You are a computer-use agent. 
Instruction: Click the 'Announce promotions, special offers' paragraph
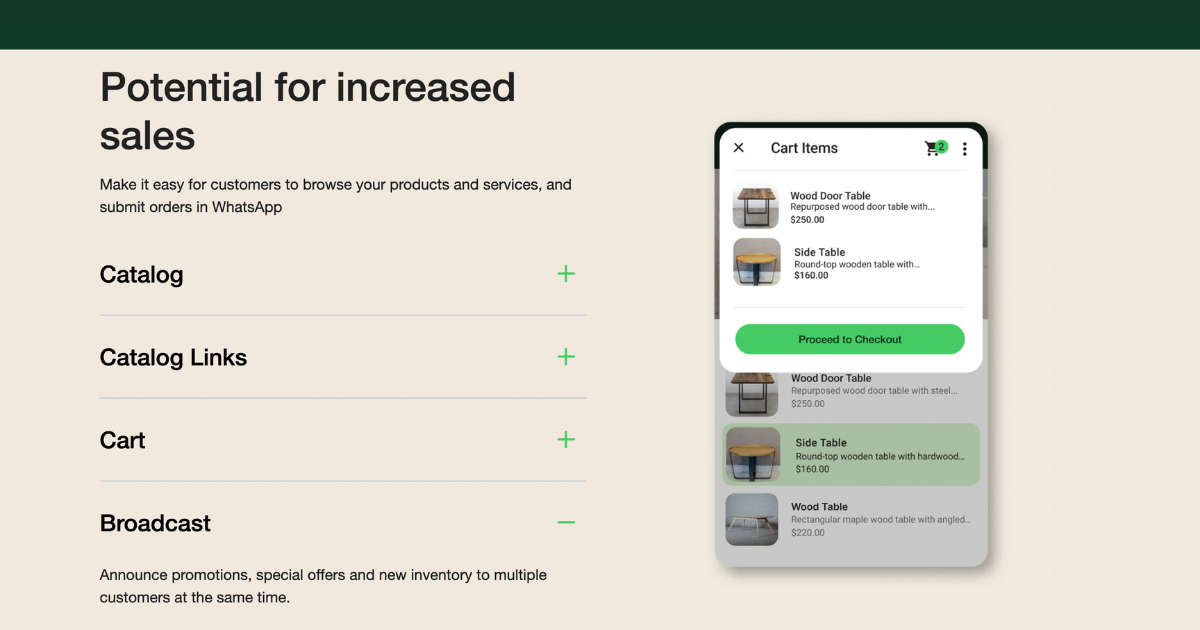tap(323, 587)
